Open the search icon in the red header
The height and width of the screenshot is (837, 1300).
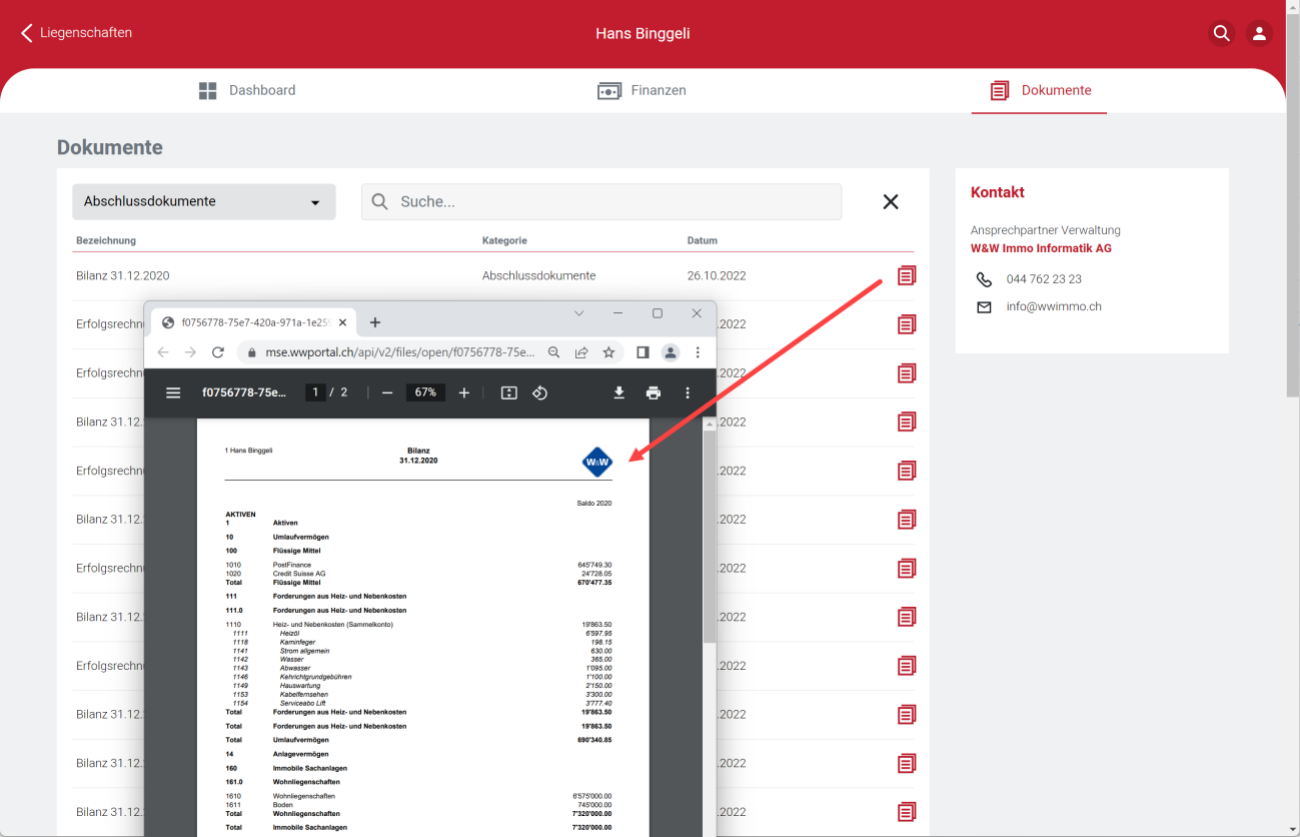click(1221, 33)
